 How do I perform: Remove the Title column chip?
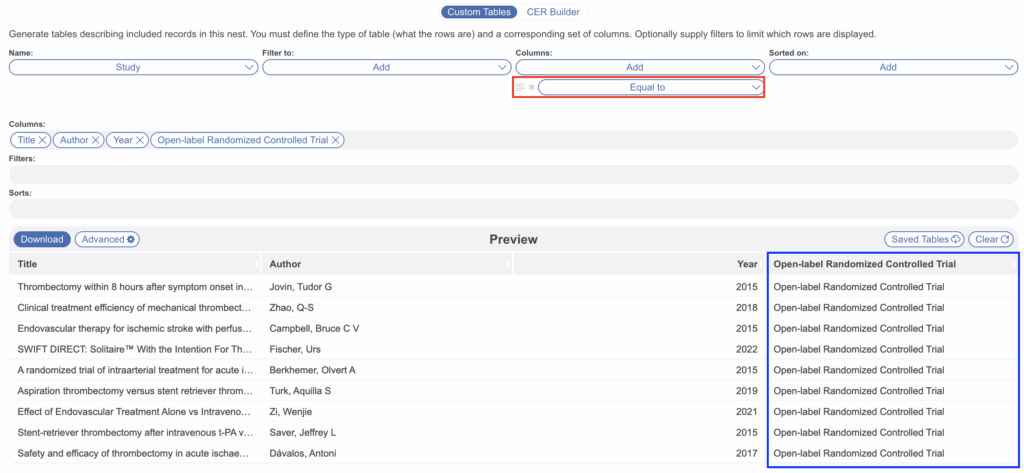click(43, 141)
